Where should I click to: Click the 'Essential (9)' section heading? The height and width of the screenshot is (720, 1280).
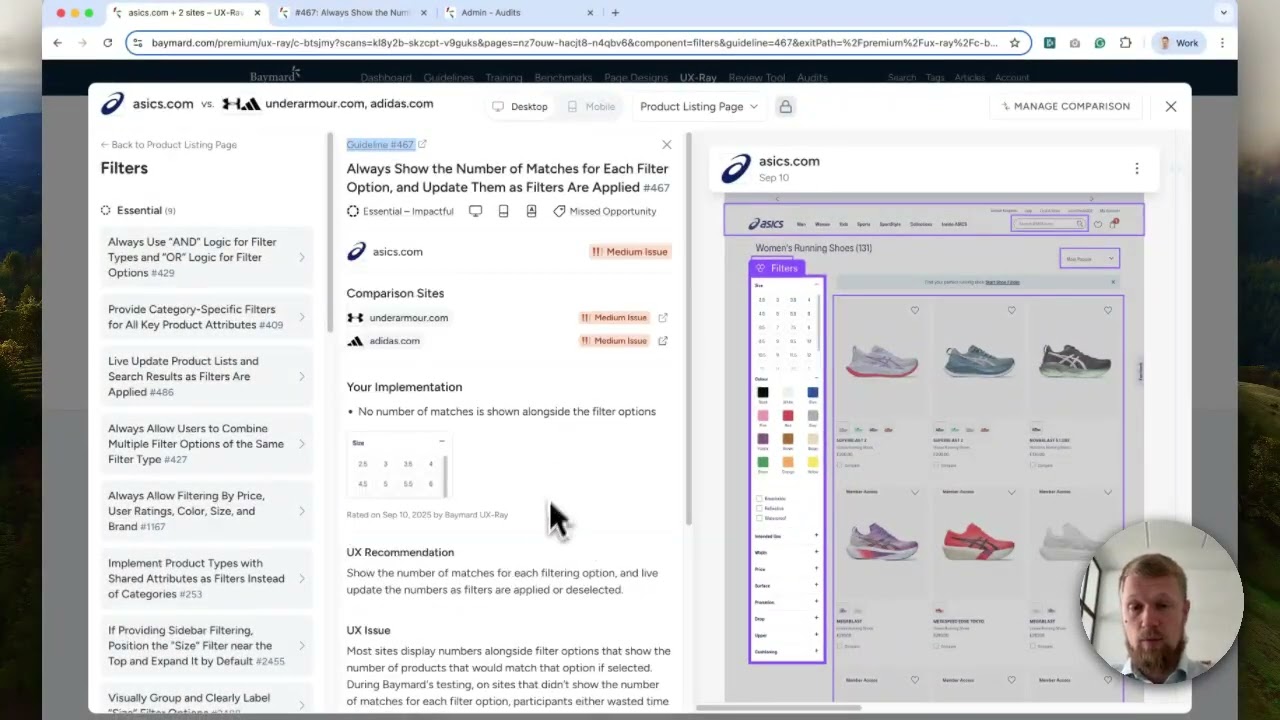coord(138,211)
